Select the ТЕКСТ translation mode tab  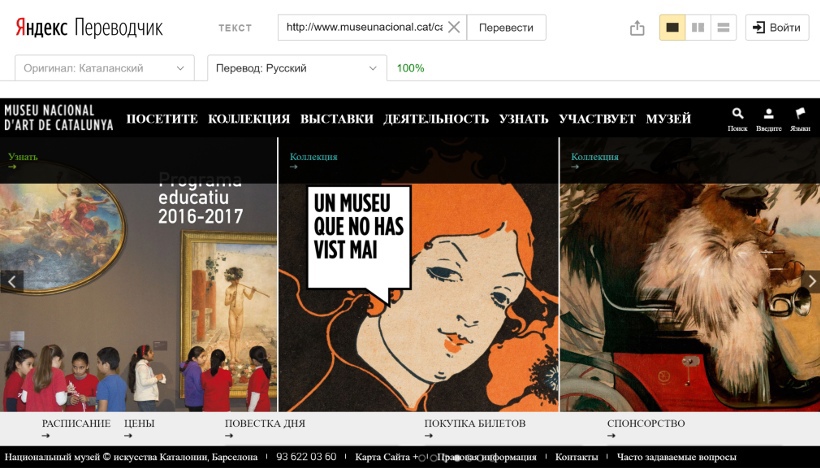[x=235, y=28]
